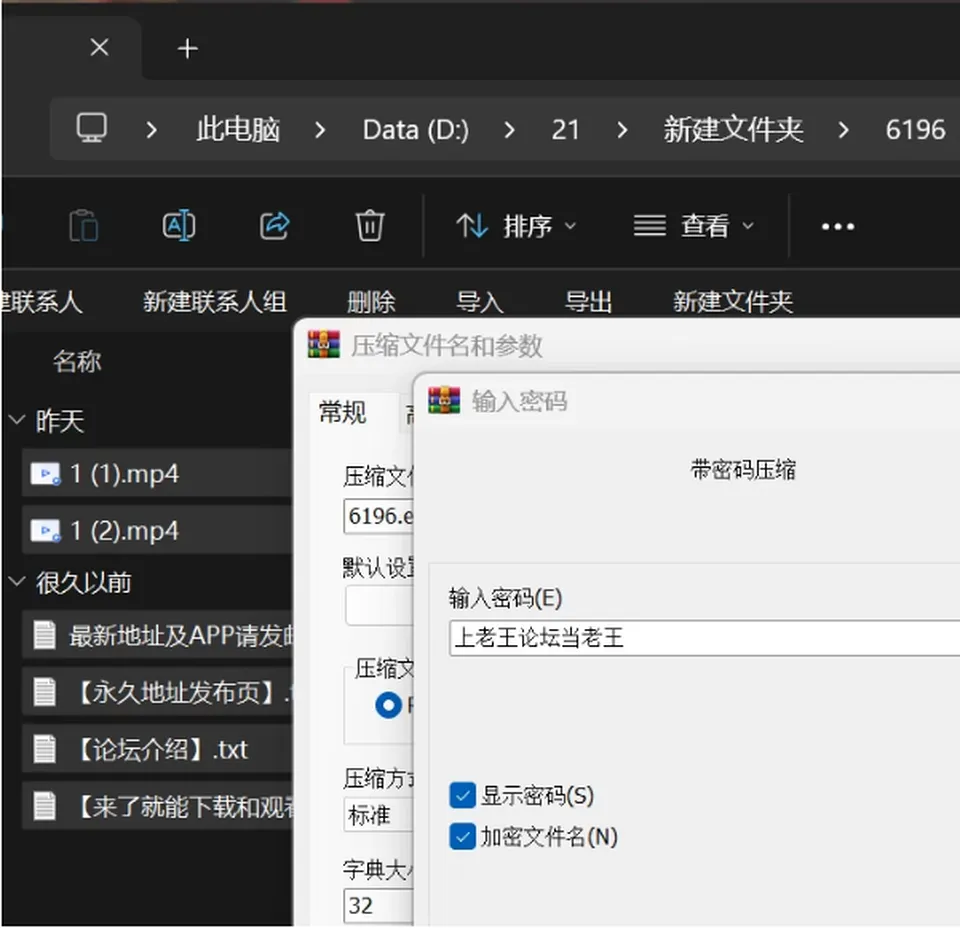Select the 1 (1).mp4 video file
This screenshot has width=960, height=928.
click(157, 473)
